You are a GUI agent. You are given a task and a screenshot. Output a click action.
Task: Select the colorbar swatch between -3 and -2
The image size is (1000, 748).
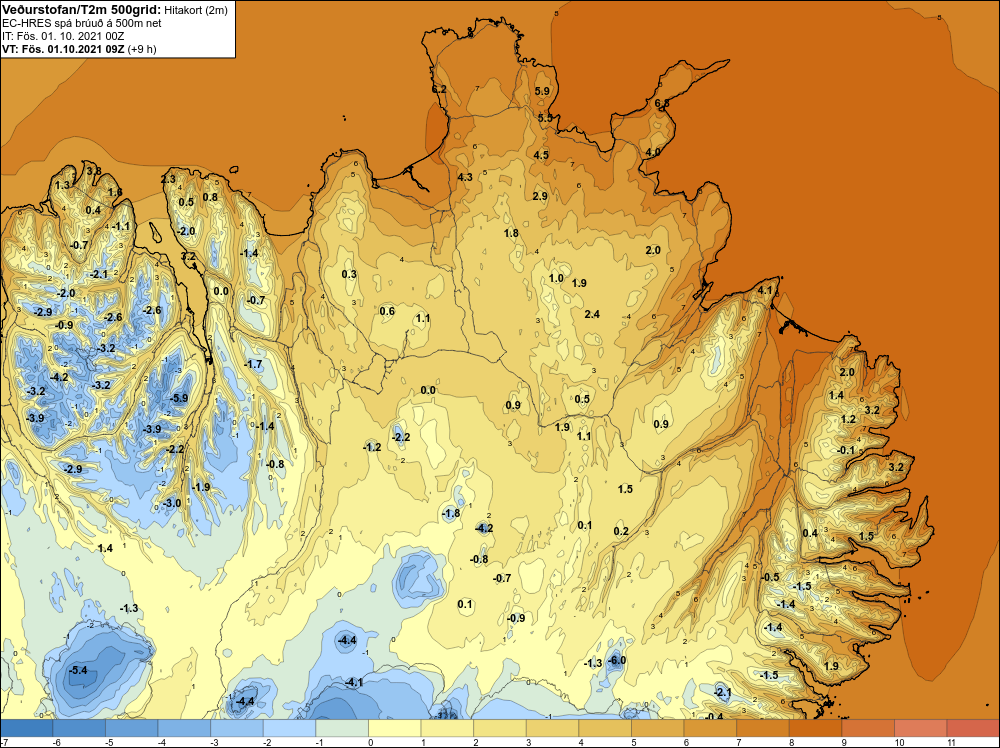point(237,728)
